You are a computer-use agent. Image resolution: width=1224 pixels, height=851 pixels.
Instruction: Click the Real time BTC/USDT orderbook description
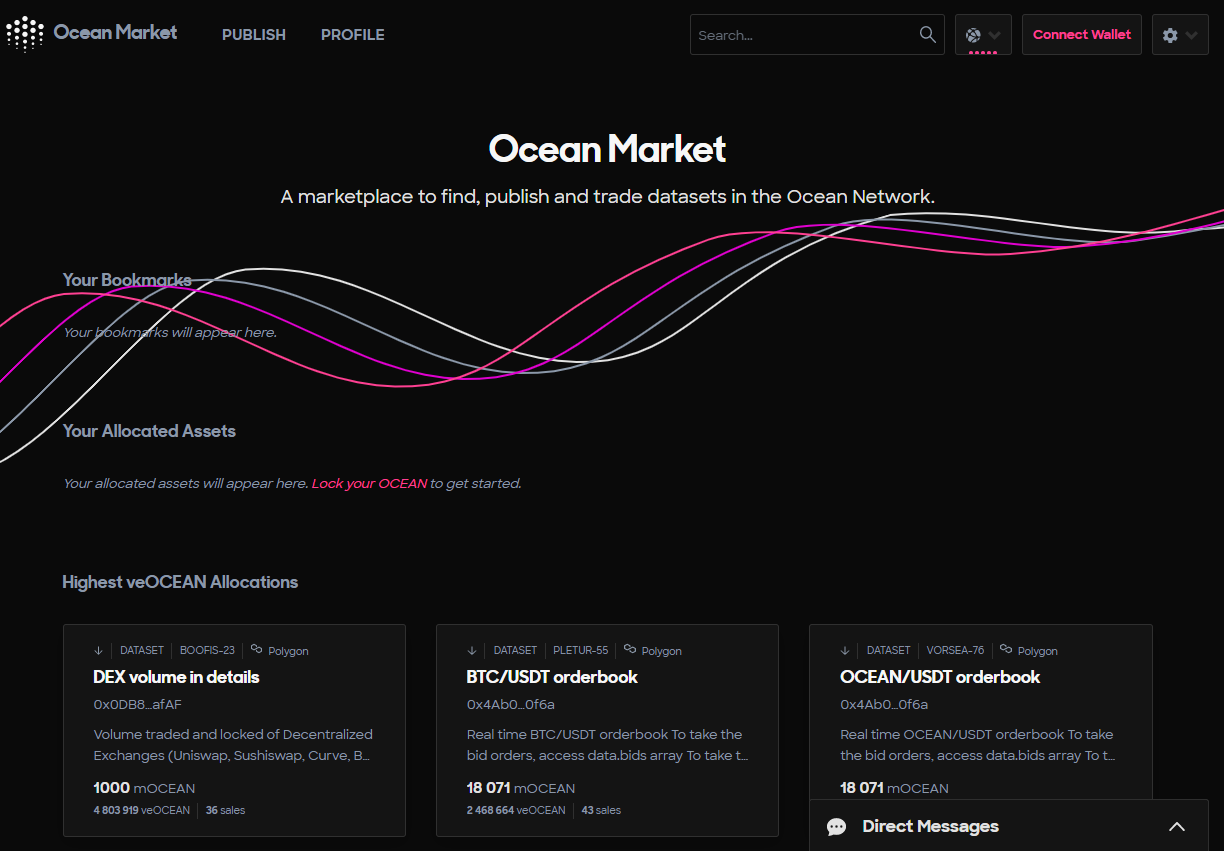pyautogui.click(x=607, y=745)
